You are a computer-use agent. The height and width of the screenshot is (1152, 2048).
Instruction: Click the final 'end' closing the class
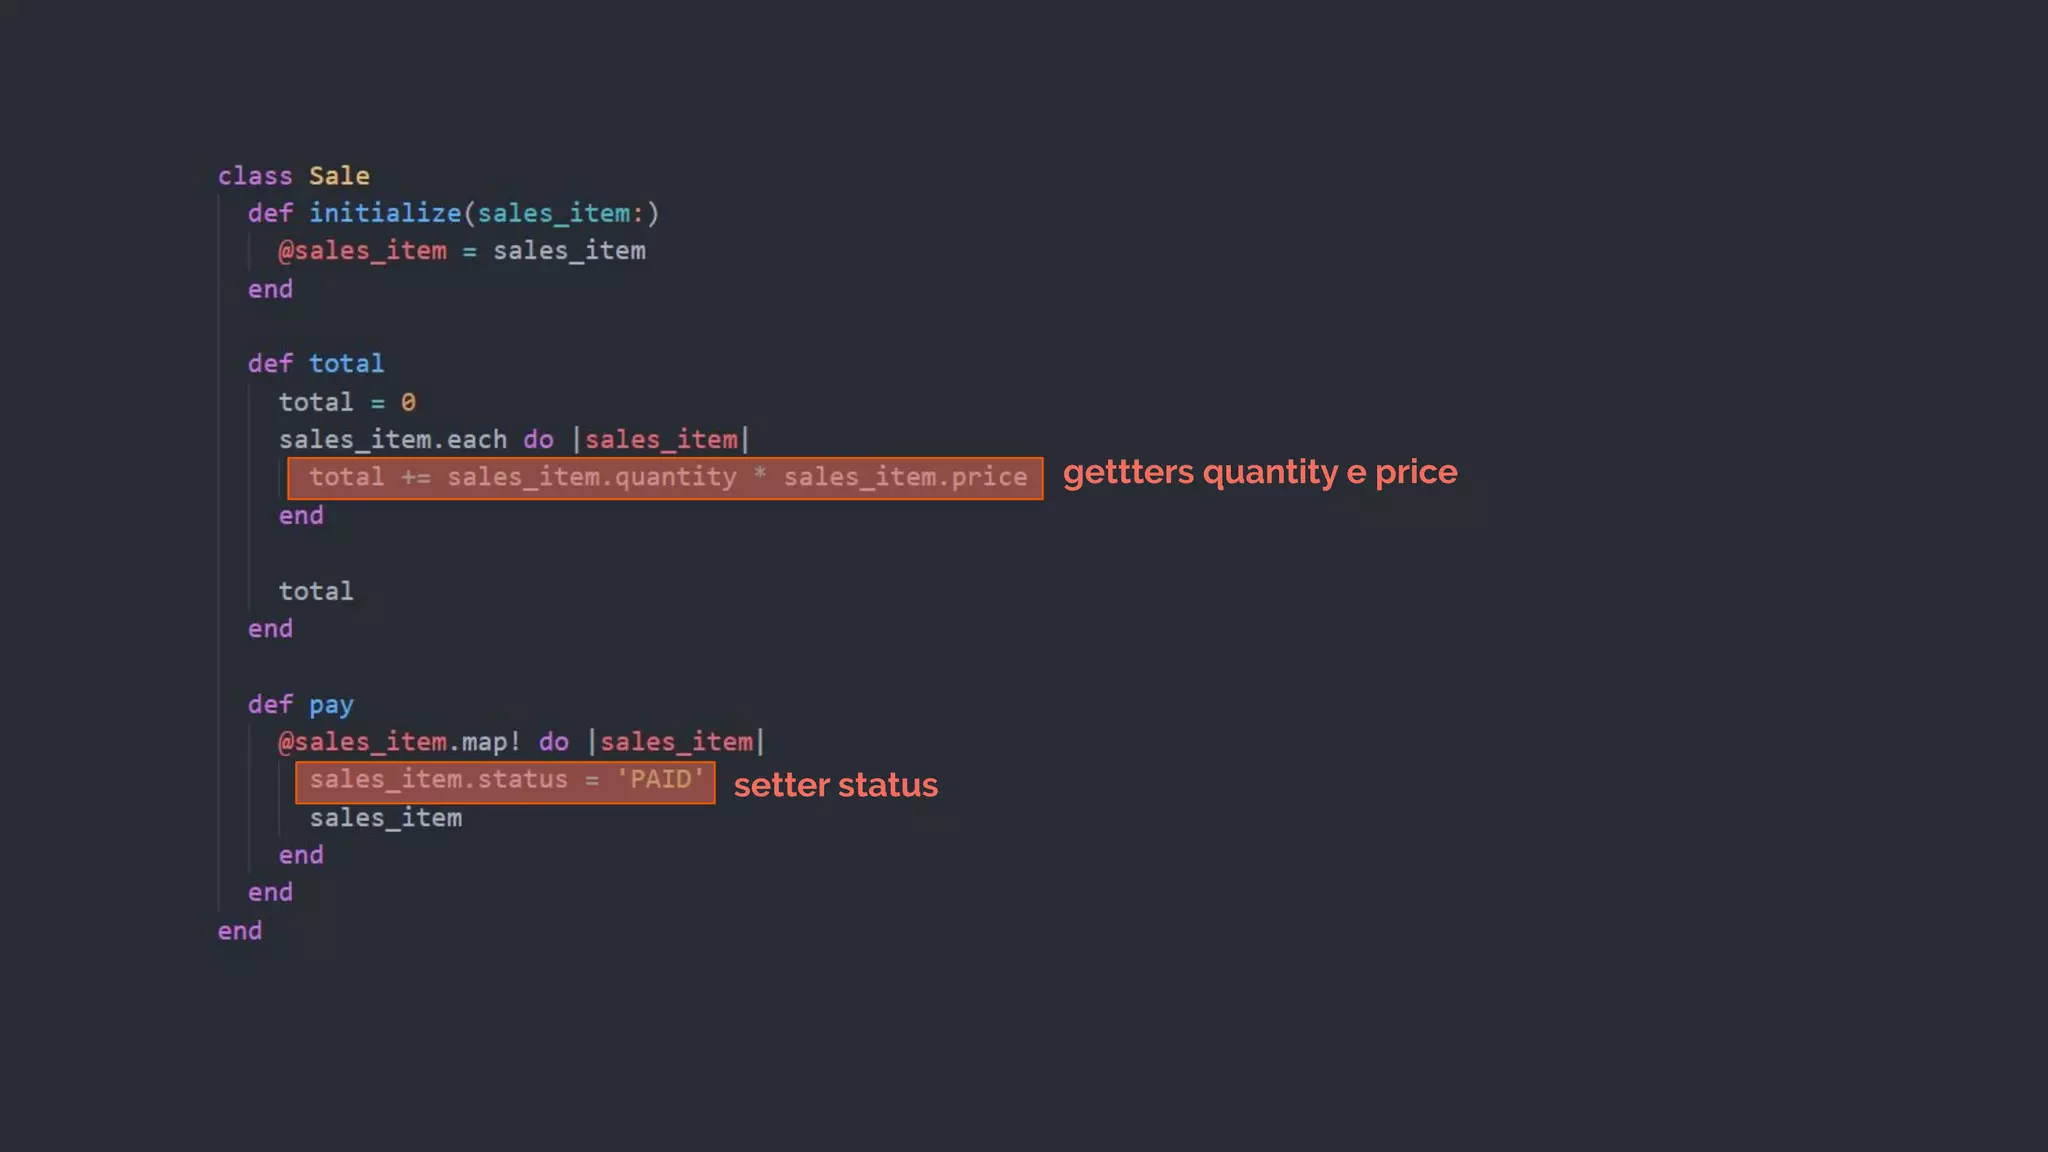point(240,931)
